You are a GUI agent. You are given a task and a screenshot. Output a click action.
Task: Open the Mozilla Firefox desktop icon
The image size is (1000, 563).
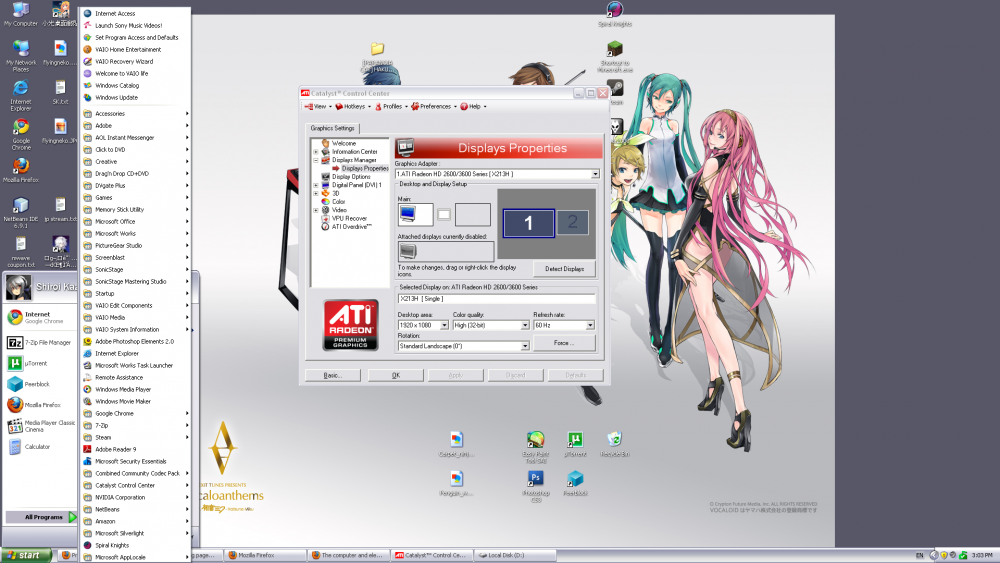point(20,171)
